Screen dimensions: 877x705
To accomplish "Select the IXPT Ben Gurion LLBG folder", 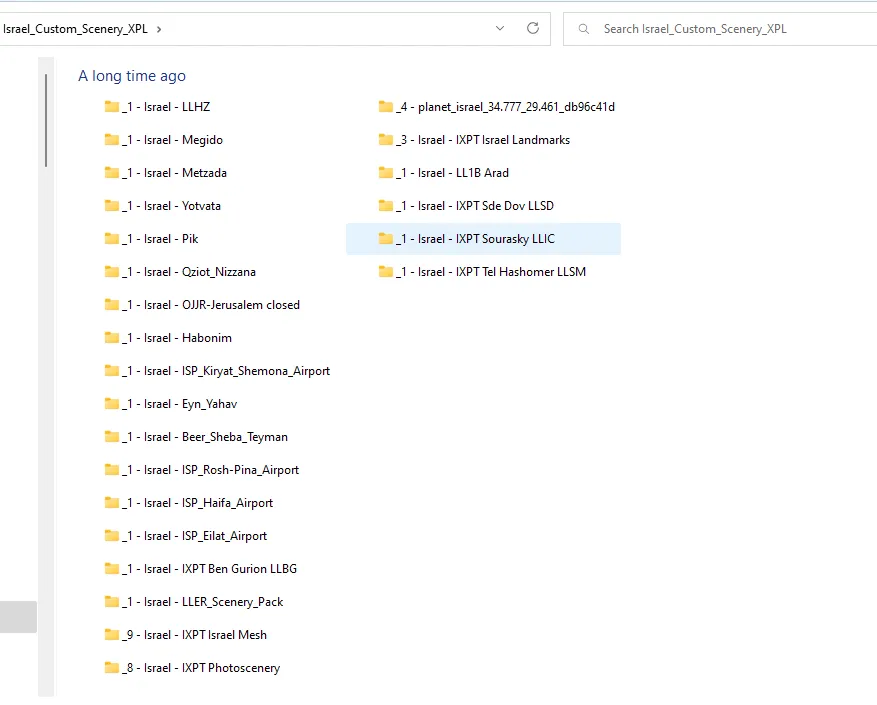I will [210, 569].
